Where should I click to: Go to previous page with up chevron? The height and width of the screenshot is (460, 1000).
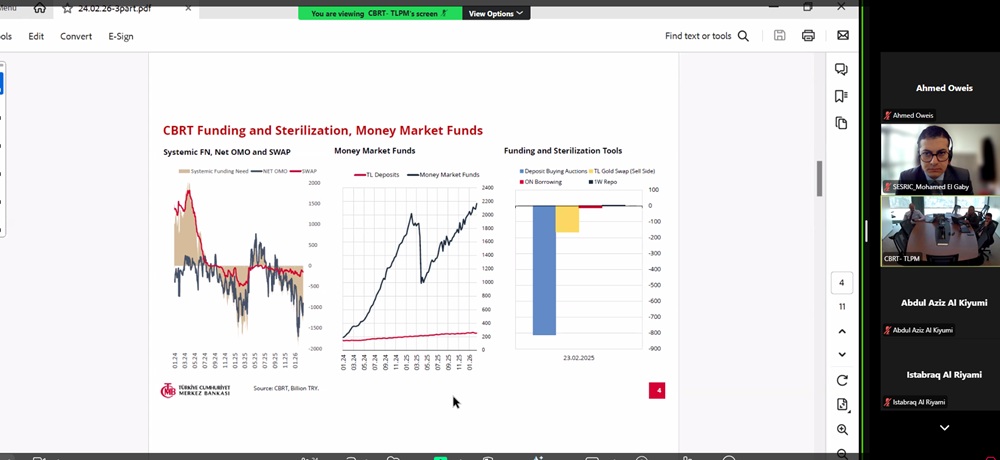842,332
